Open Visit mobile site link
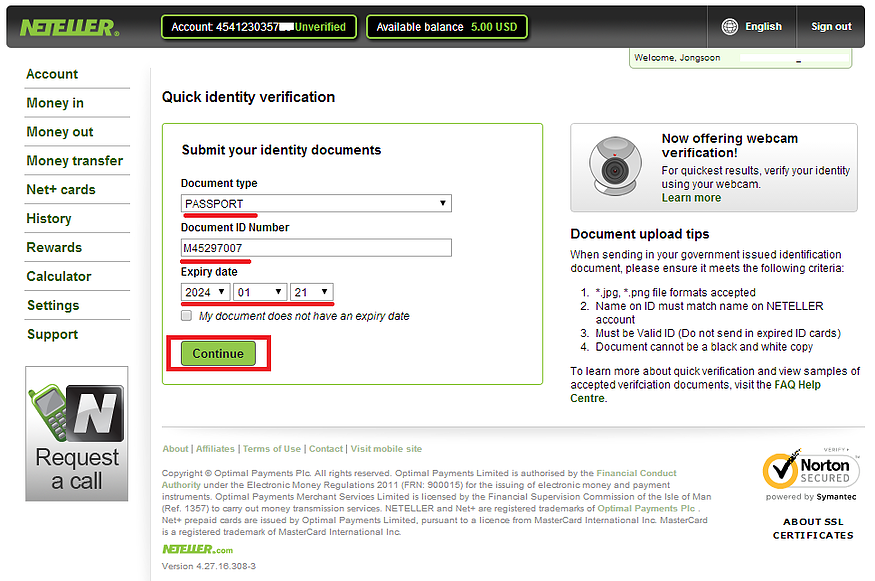The height and width of the screenshot is (581, 875). [386, 449]
